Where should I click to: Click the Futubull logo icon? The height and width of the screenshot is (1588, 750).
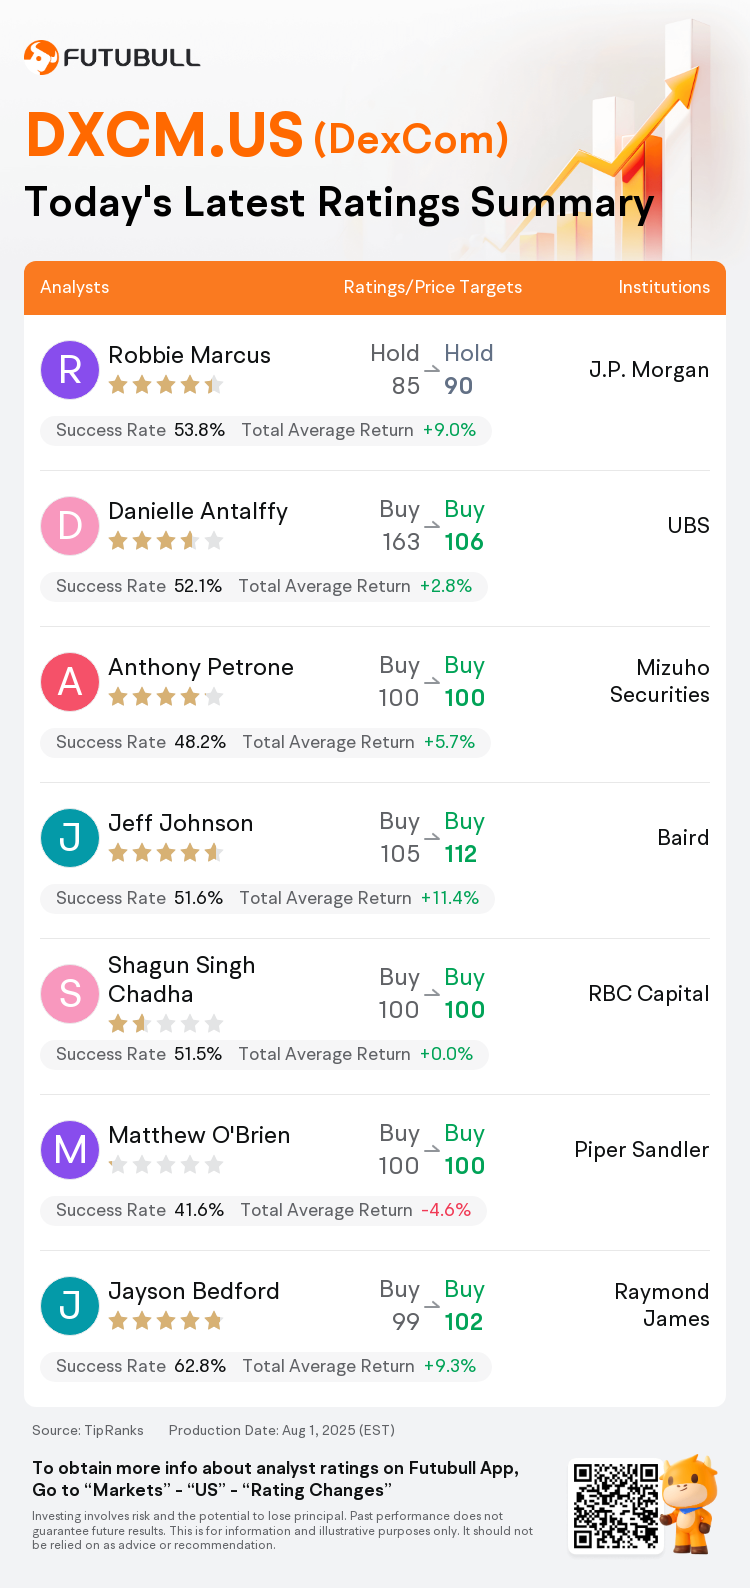(x=41, y=58)
